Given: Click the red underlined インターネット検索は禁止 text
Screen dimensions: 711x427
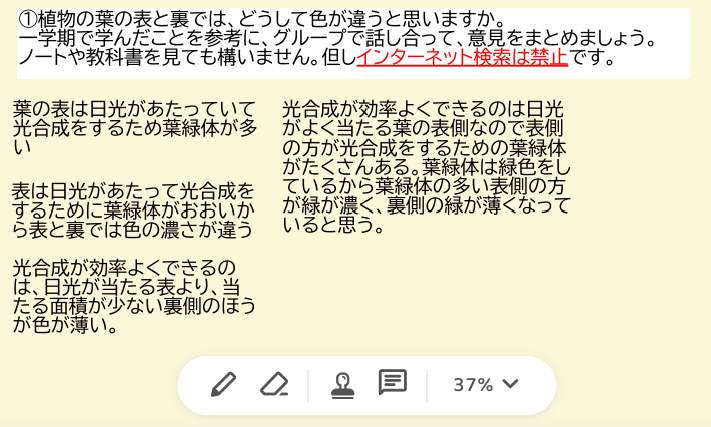Looking at the screenshot, I should coord(462,57).
